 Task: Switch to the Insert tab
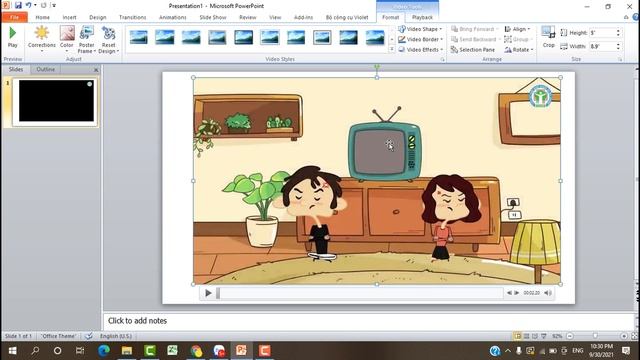(x=69, y=17)
